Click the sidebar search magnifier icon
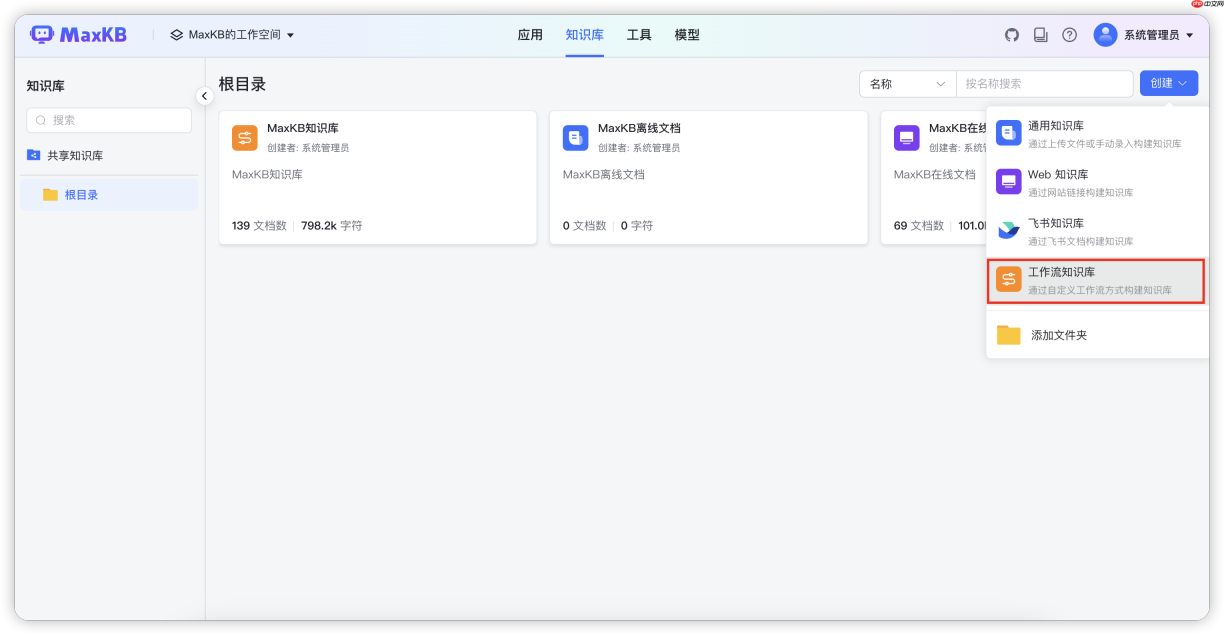 [41, 120]
